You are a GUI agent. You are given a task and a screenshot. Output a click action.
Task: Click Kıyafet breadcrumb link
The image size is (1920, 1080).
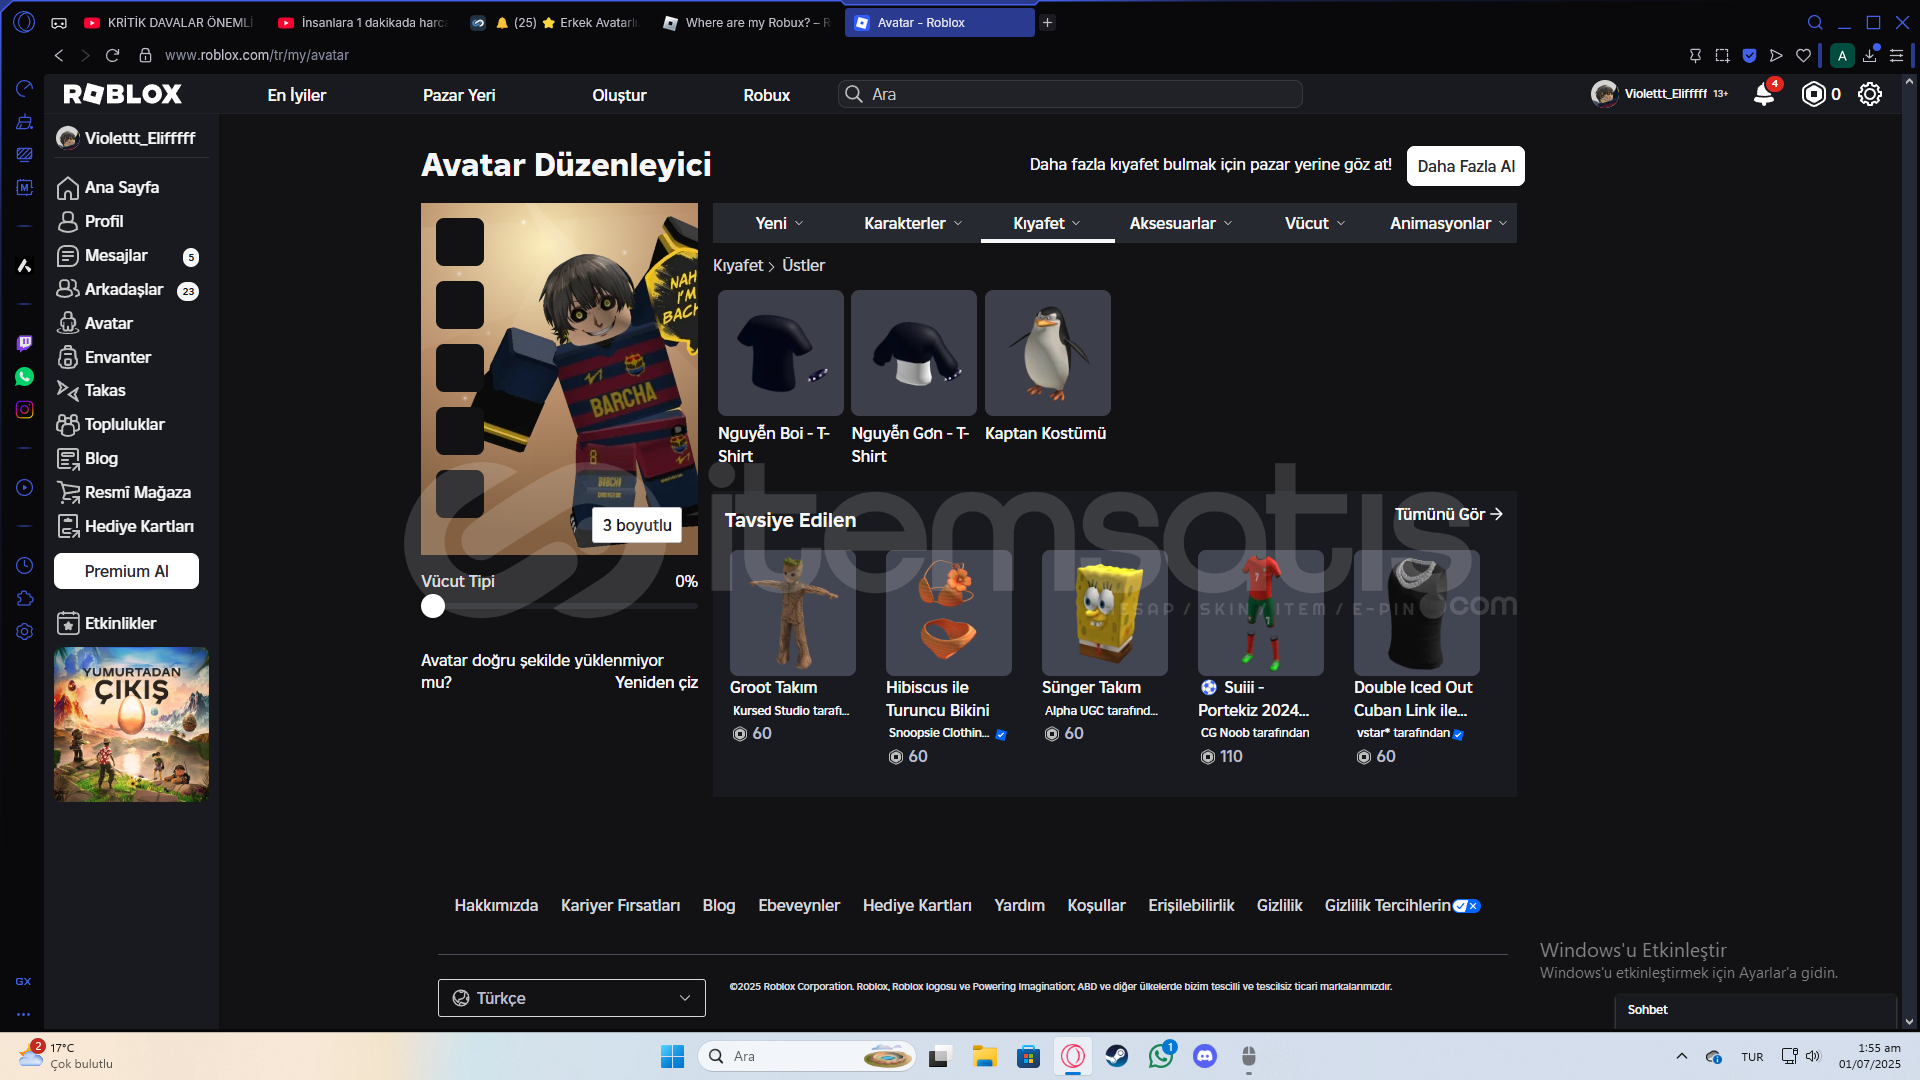click(738, 265)
